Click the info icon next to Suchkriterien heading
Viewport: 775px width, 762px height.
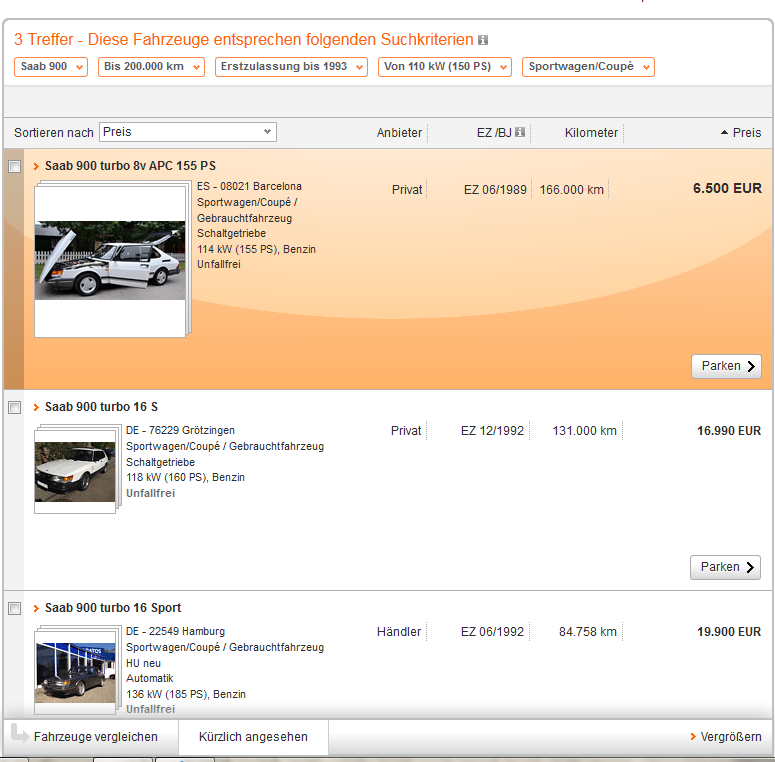(483, 40)
